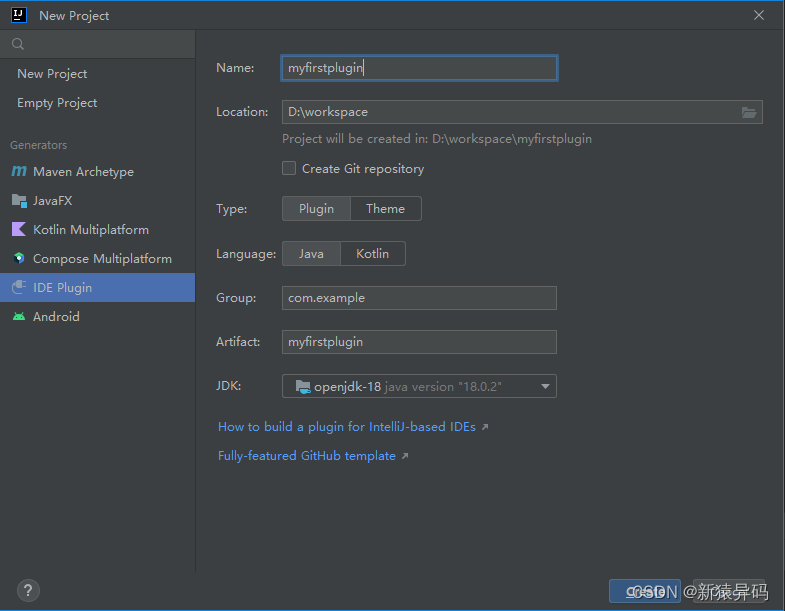Select the Maven Archetype generator

click(x=98, y=171)
